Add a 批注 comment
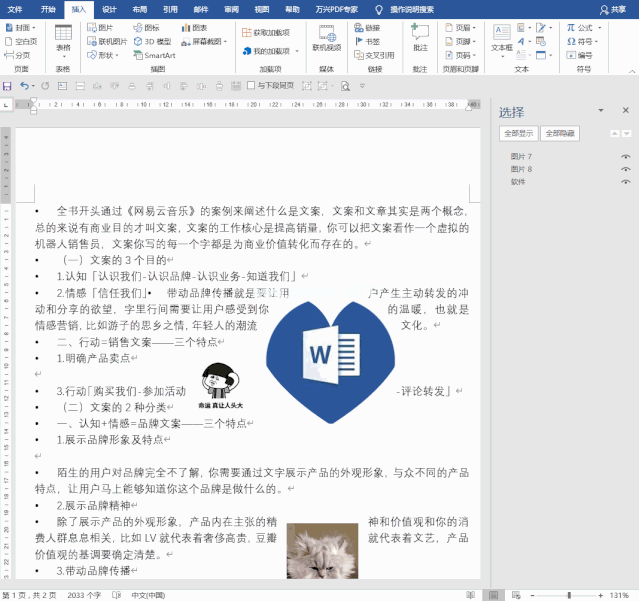 [420, 38]
